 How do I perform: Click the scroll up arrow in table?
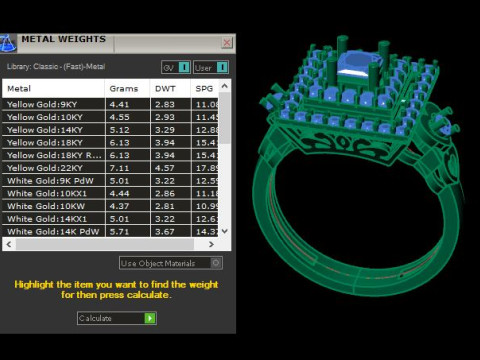[225, 86]
